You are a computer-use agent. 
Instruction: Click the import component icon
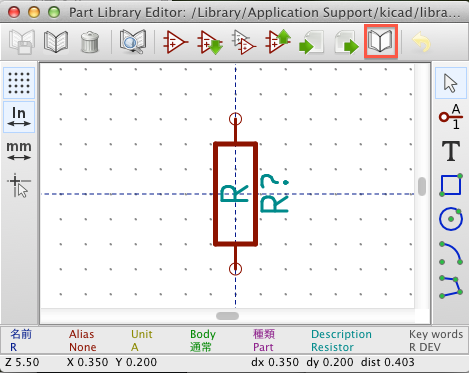point(312,42)
